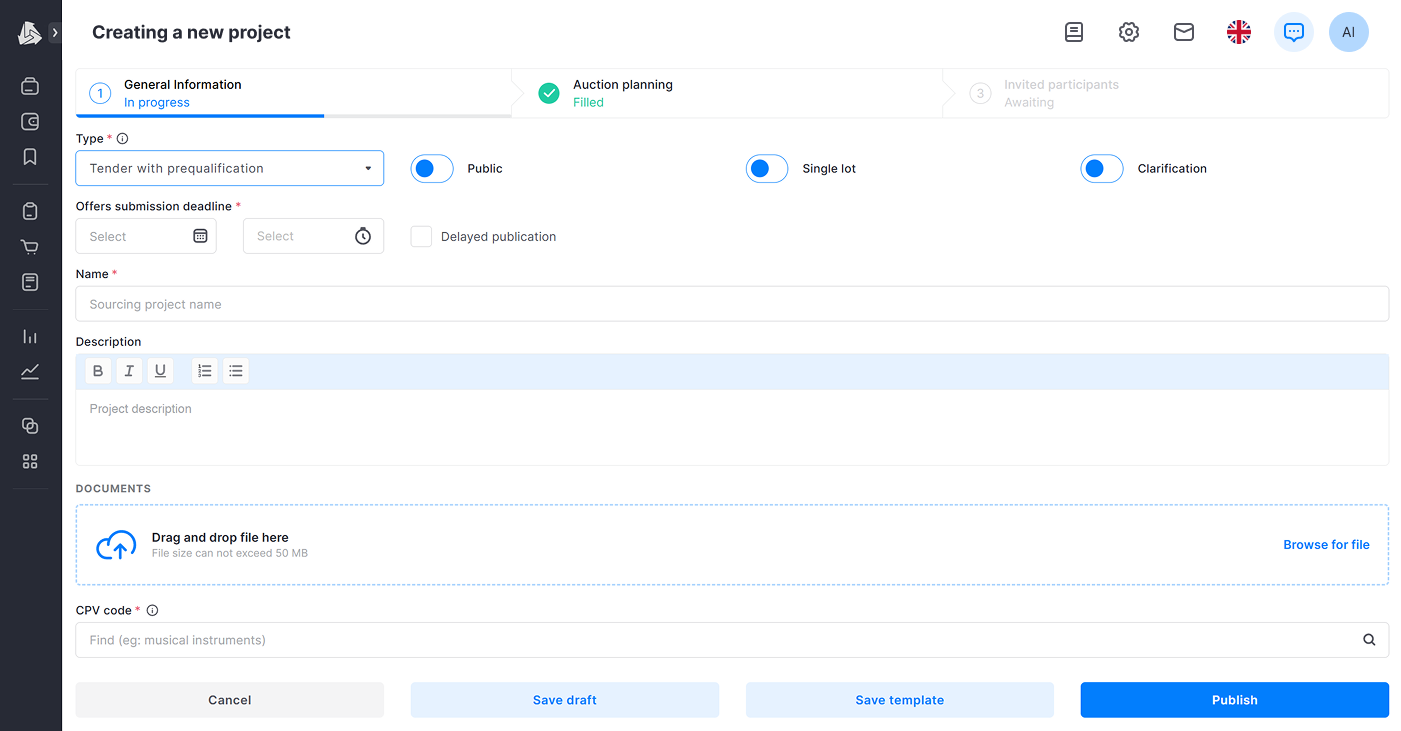Screen dimensions: 1401x731
Task: Click the Cancel button
Action: click(229, 700)
